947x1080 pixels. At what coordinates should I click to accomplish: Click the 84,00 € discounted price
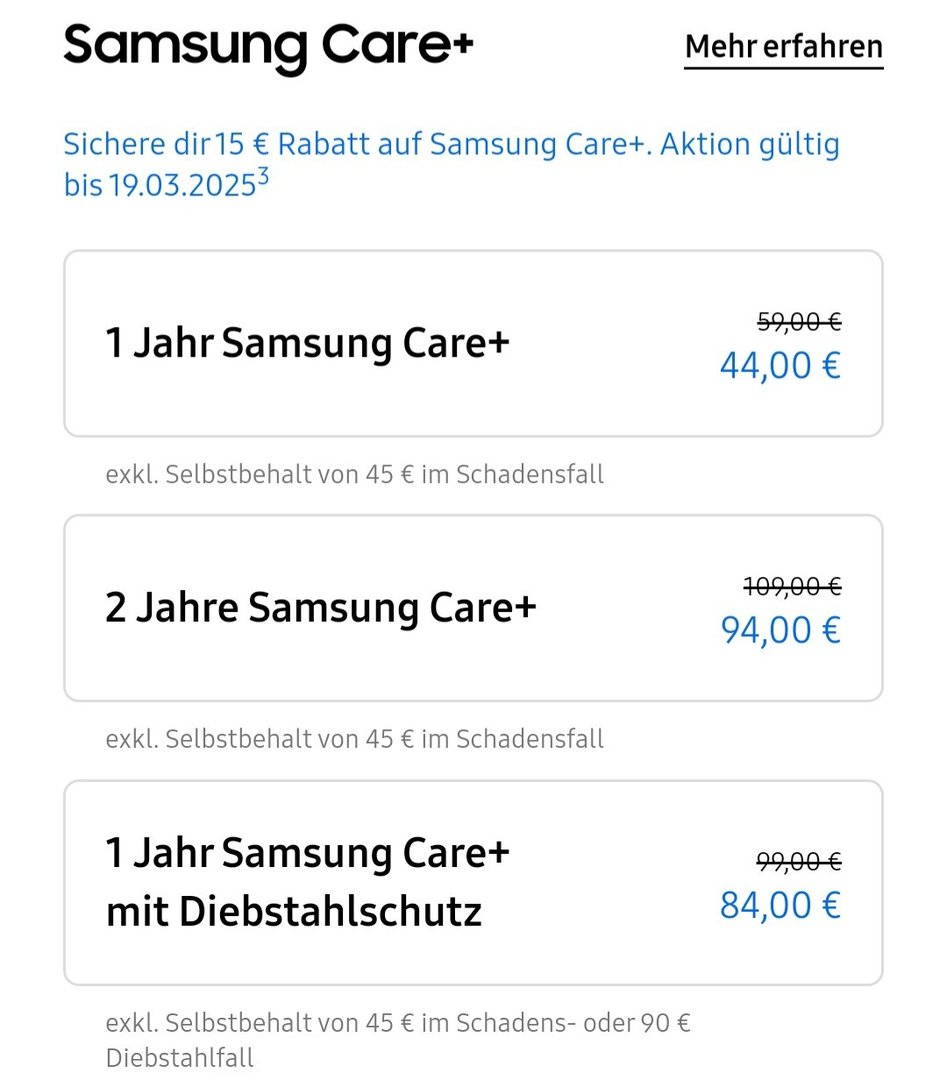(x=780, y=905)
